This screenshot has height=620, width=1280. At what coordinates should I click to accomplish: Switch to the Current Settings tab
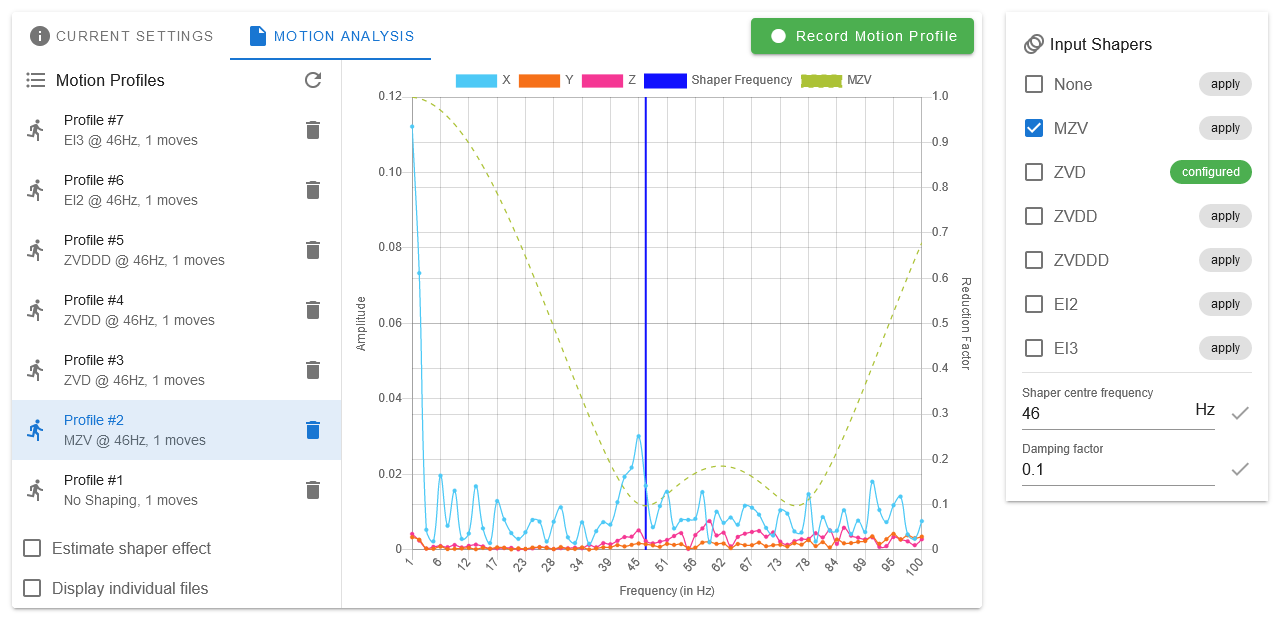point(122,36)
